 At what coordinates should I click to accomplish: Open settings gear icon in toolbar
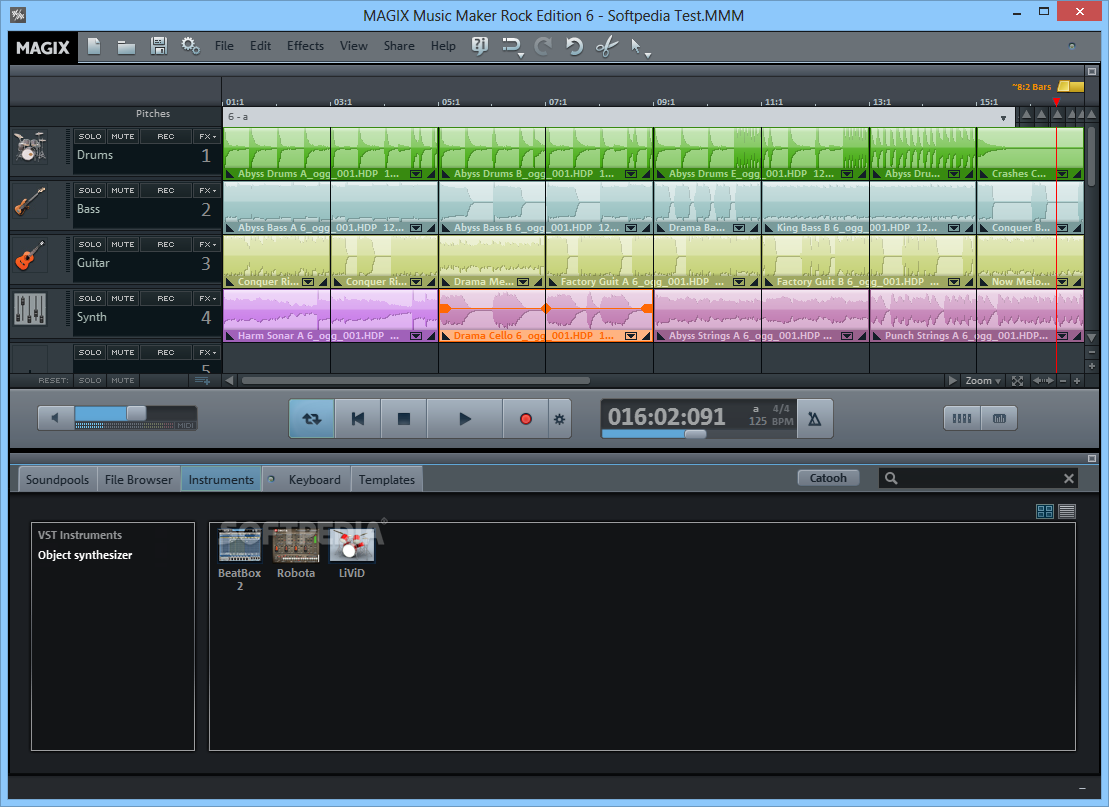[x=190, y=46]
